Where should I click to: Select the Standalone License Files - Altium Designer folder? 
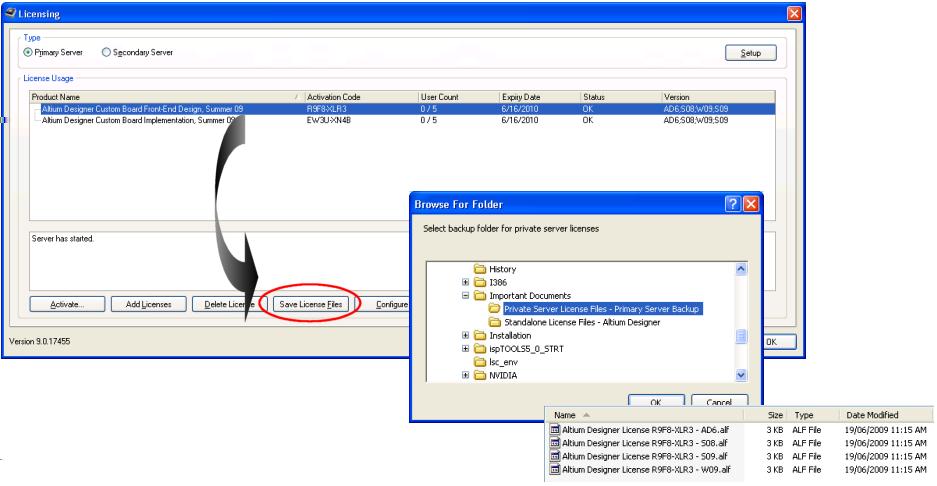tap(582, 322)
